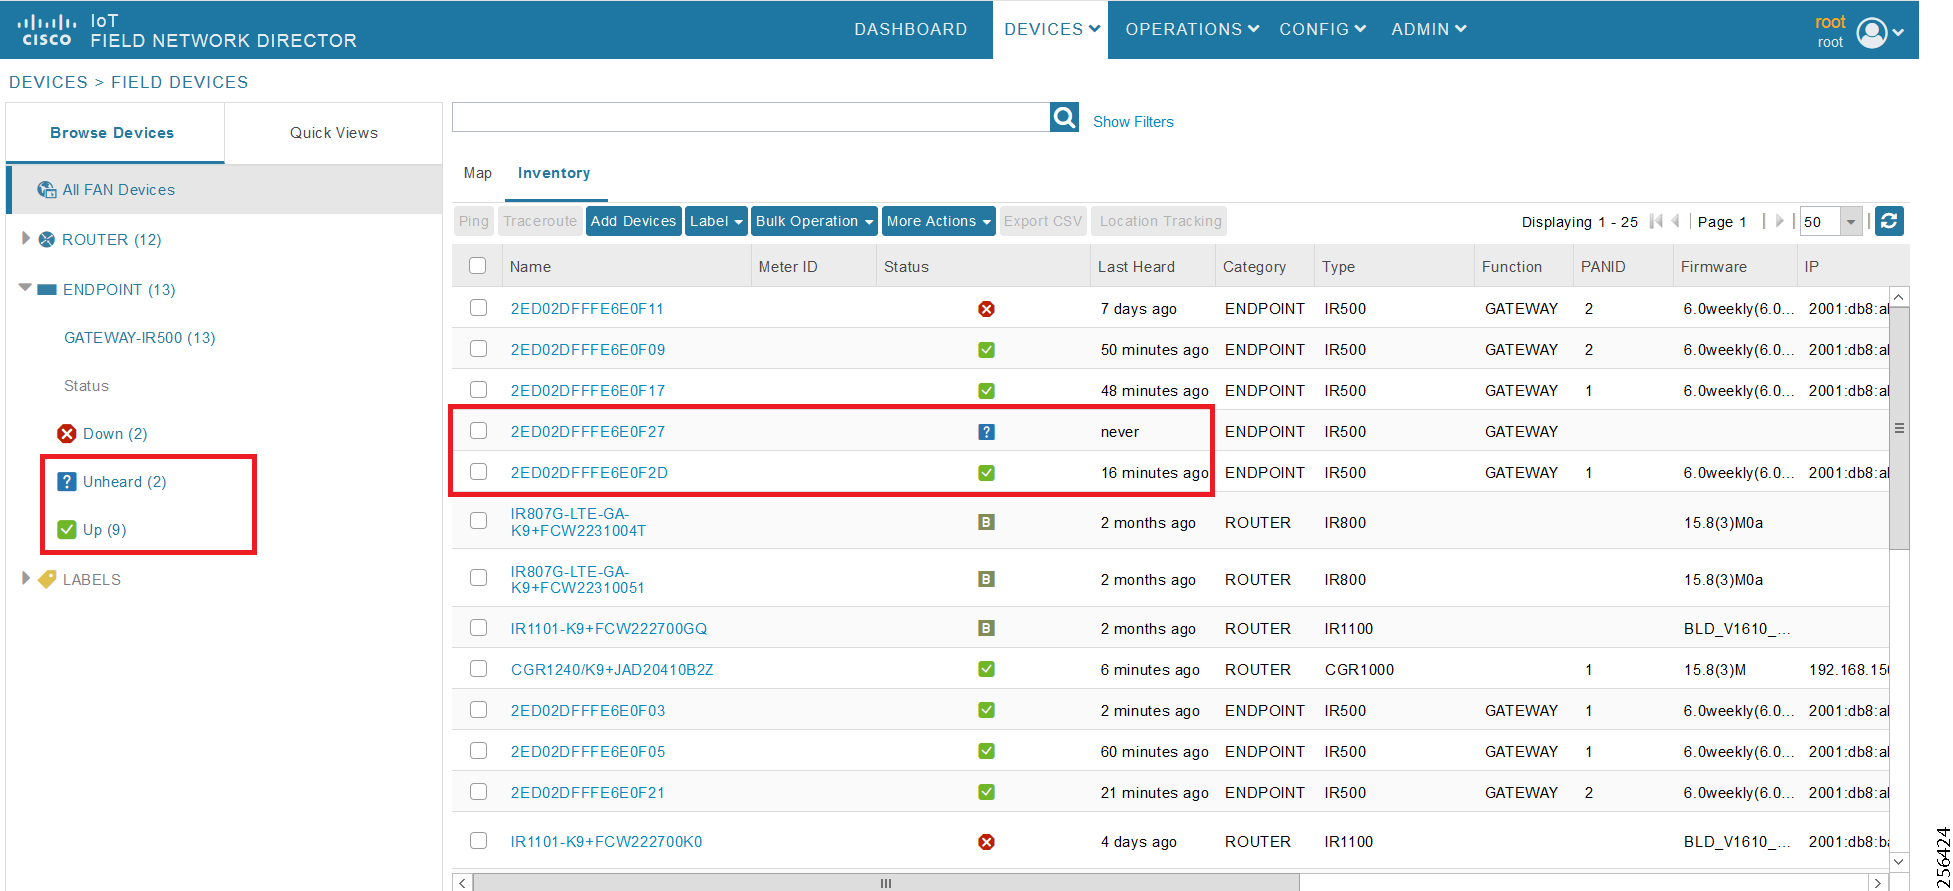
Task: Open the ADMIN dropdown menu
Action: pyautogui.click(x=1429, y=30)
